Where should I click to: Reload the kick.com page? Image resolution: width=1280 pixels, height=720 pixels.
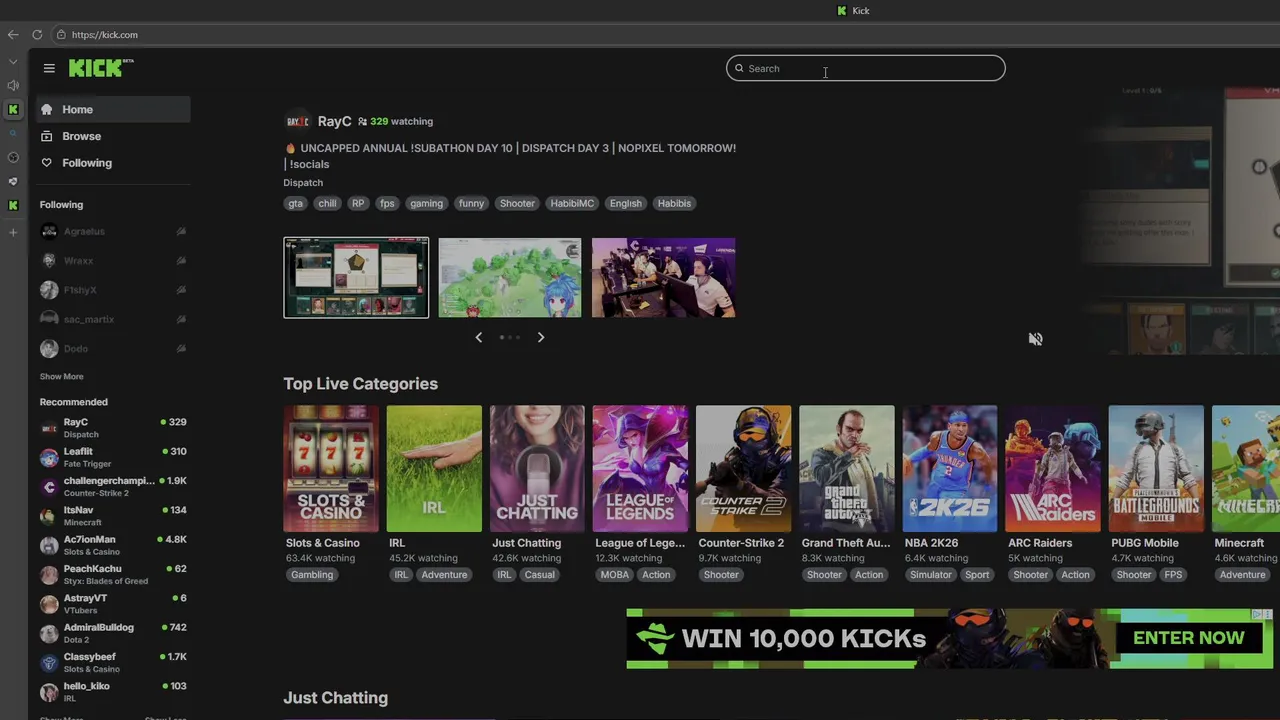pyautogui.click(x=37, y=35)
